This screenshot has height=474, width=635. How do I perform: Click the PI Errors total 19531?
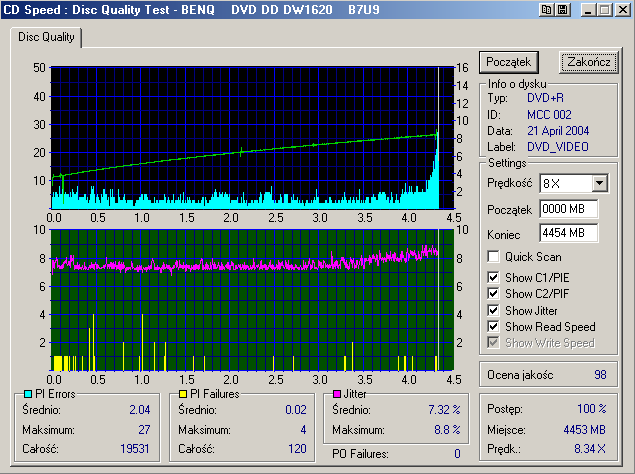coord(135,449)
